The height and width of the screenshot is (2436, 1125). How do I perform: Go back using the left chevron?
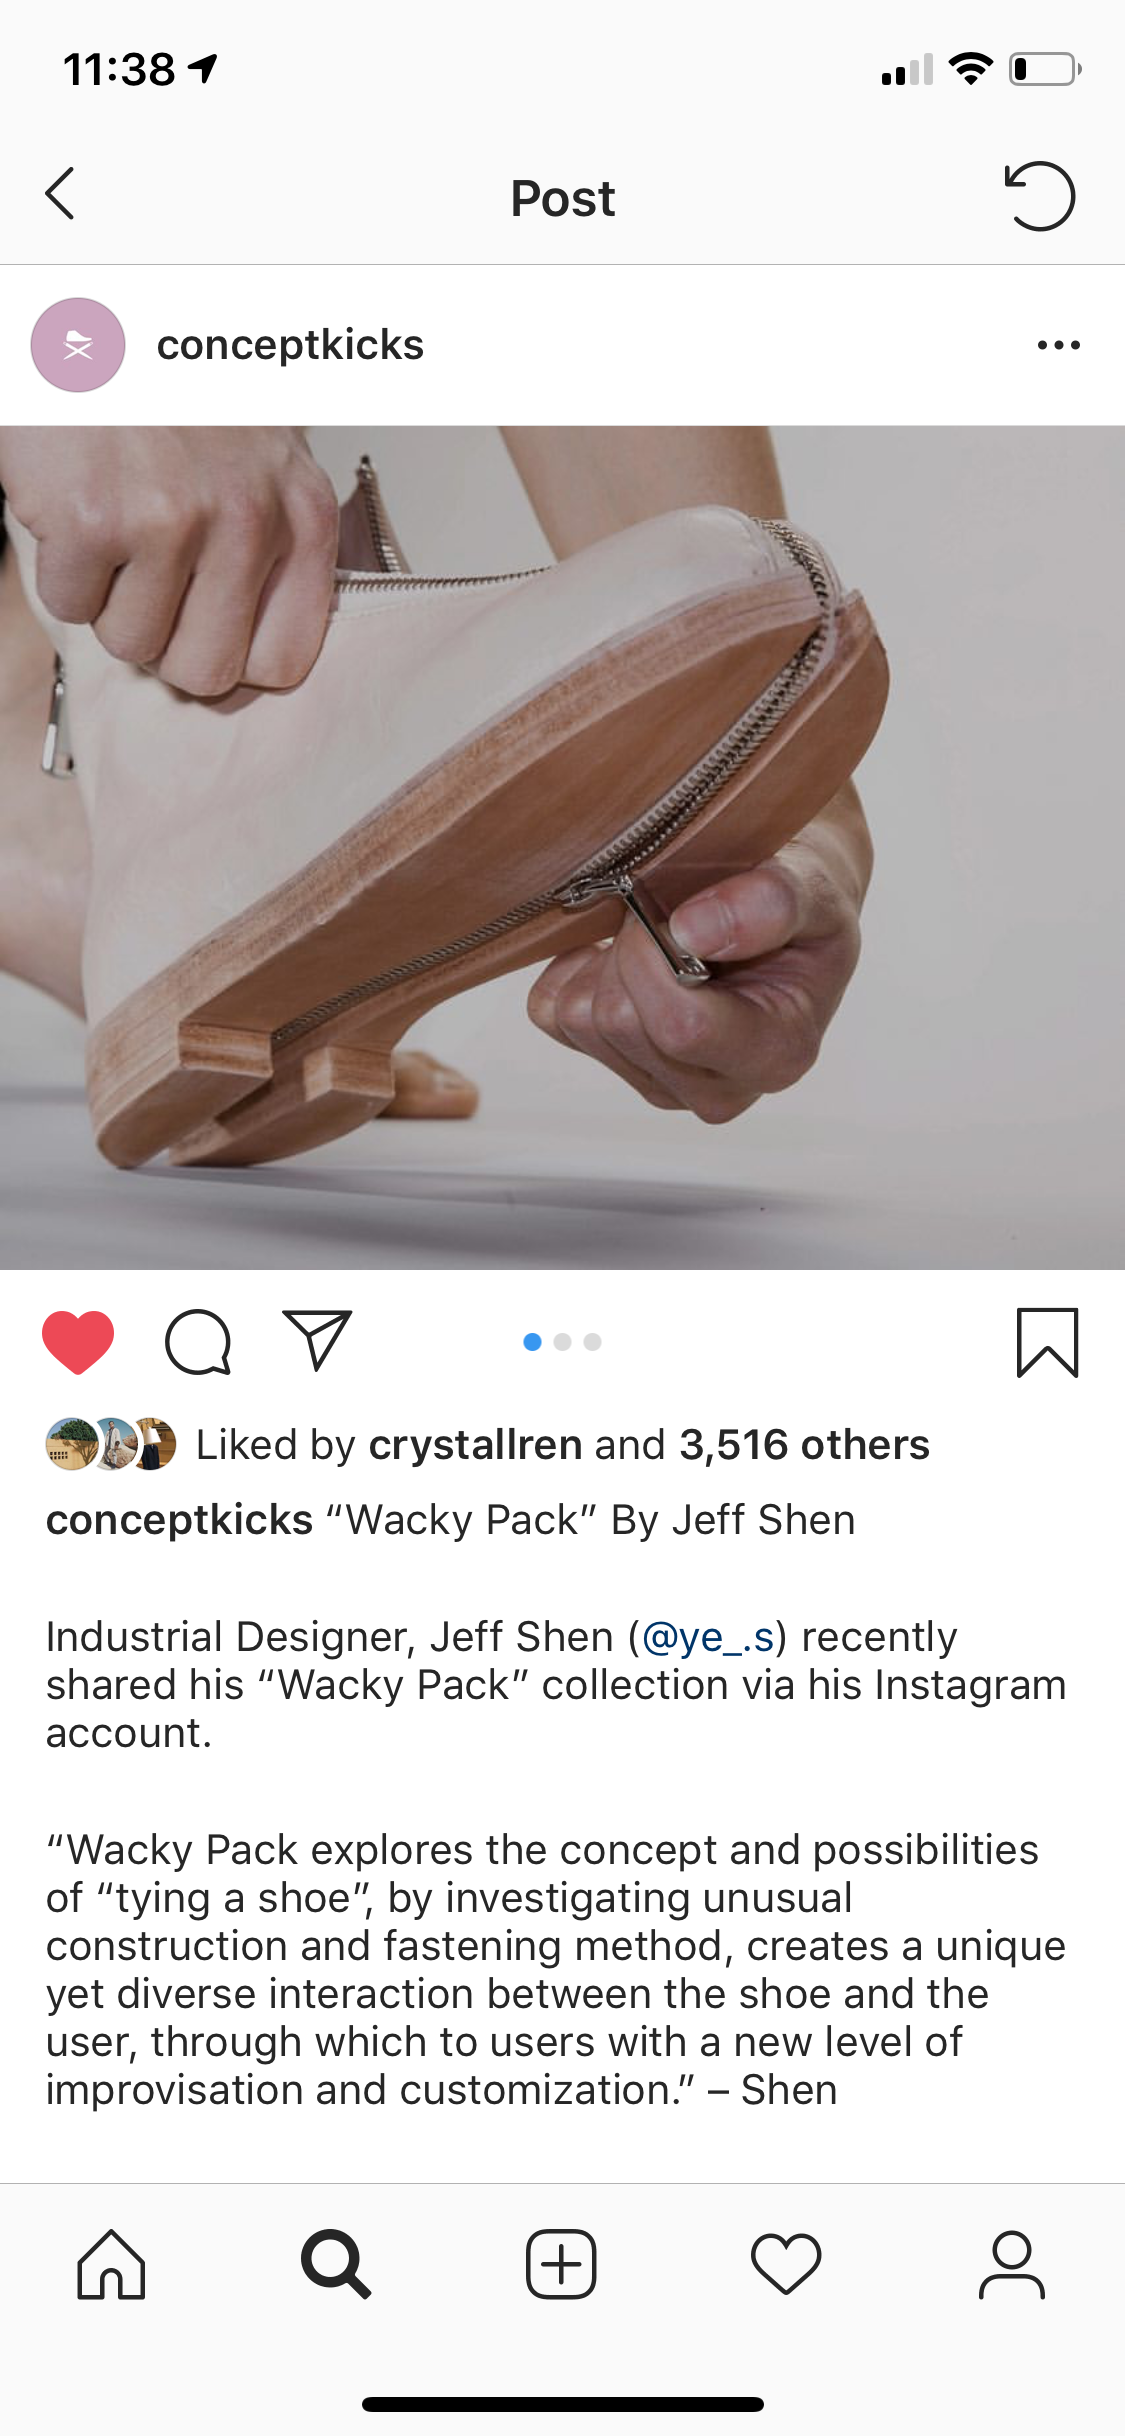(60, 194)
